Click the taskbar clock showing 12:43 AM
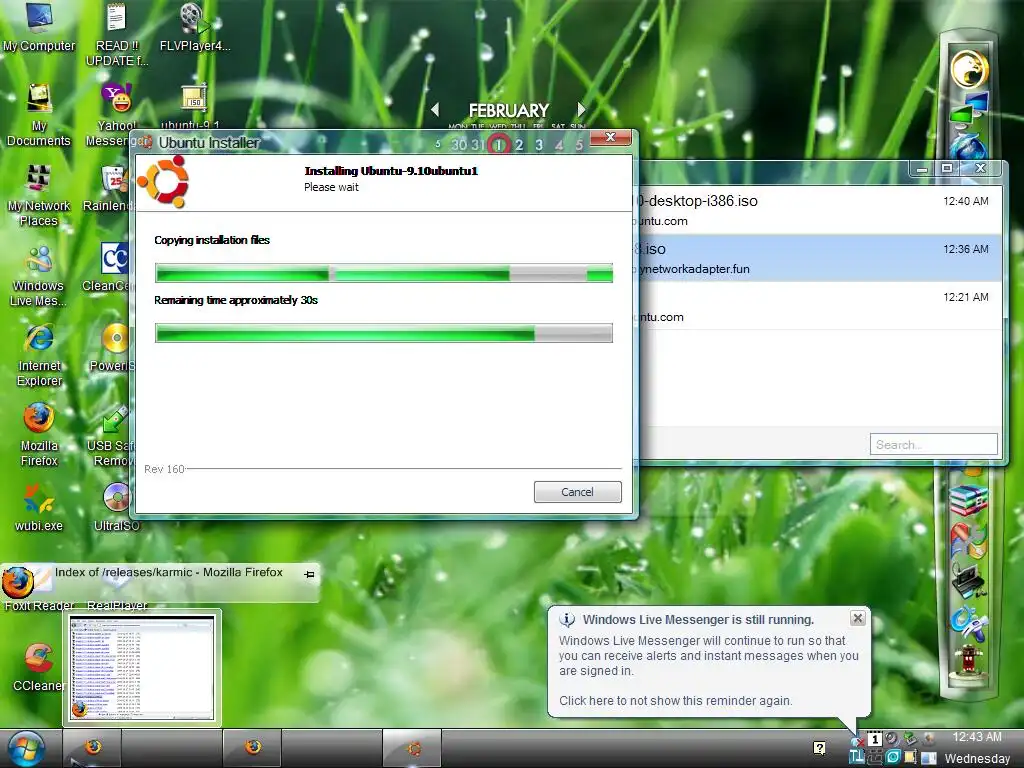This screenshot has width=1024, height=768. [x=976, y=737]
